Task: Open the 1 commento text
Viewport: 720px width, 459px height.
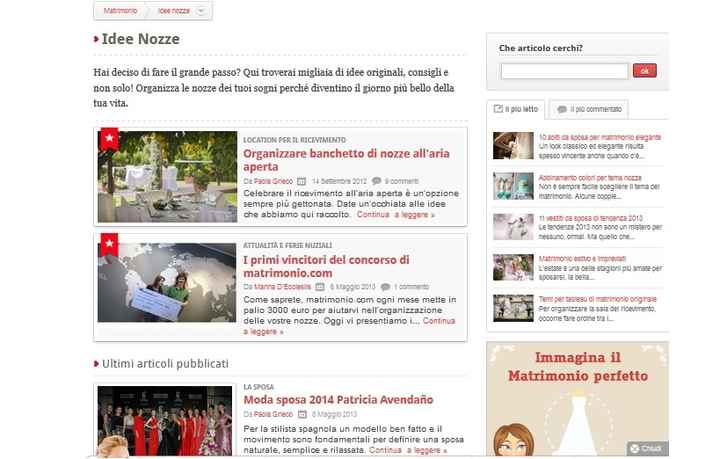Action: click(x=411, y=287)
